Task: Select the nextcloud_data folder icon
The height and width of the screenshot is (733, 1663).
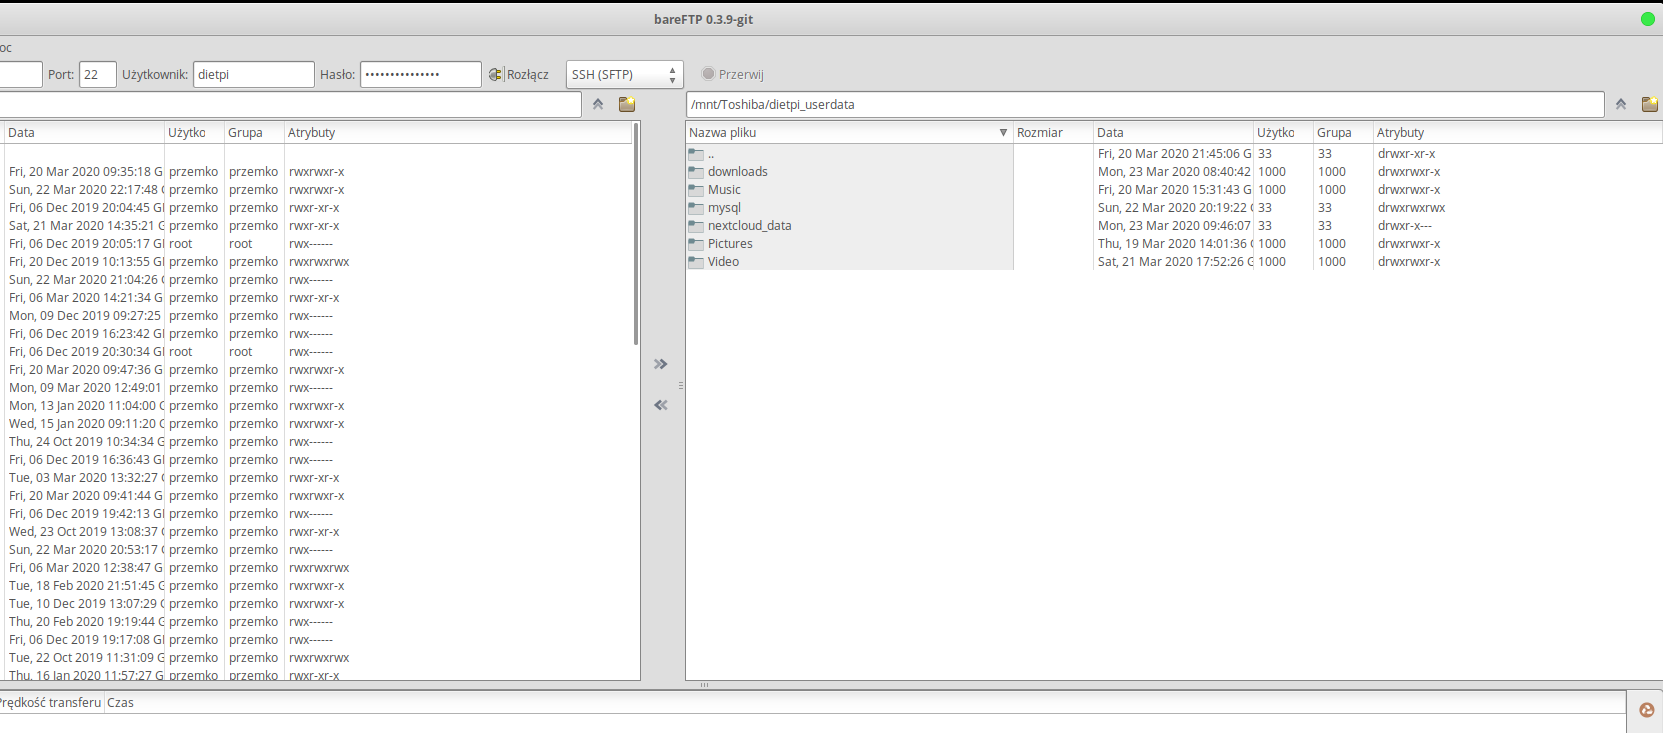Action: [696, 226]
